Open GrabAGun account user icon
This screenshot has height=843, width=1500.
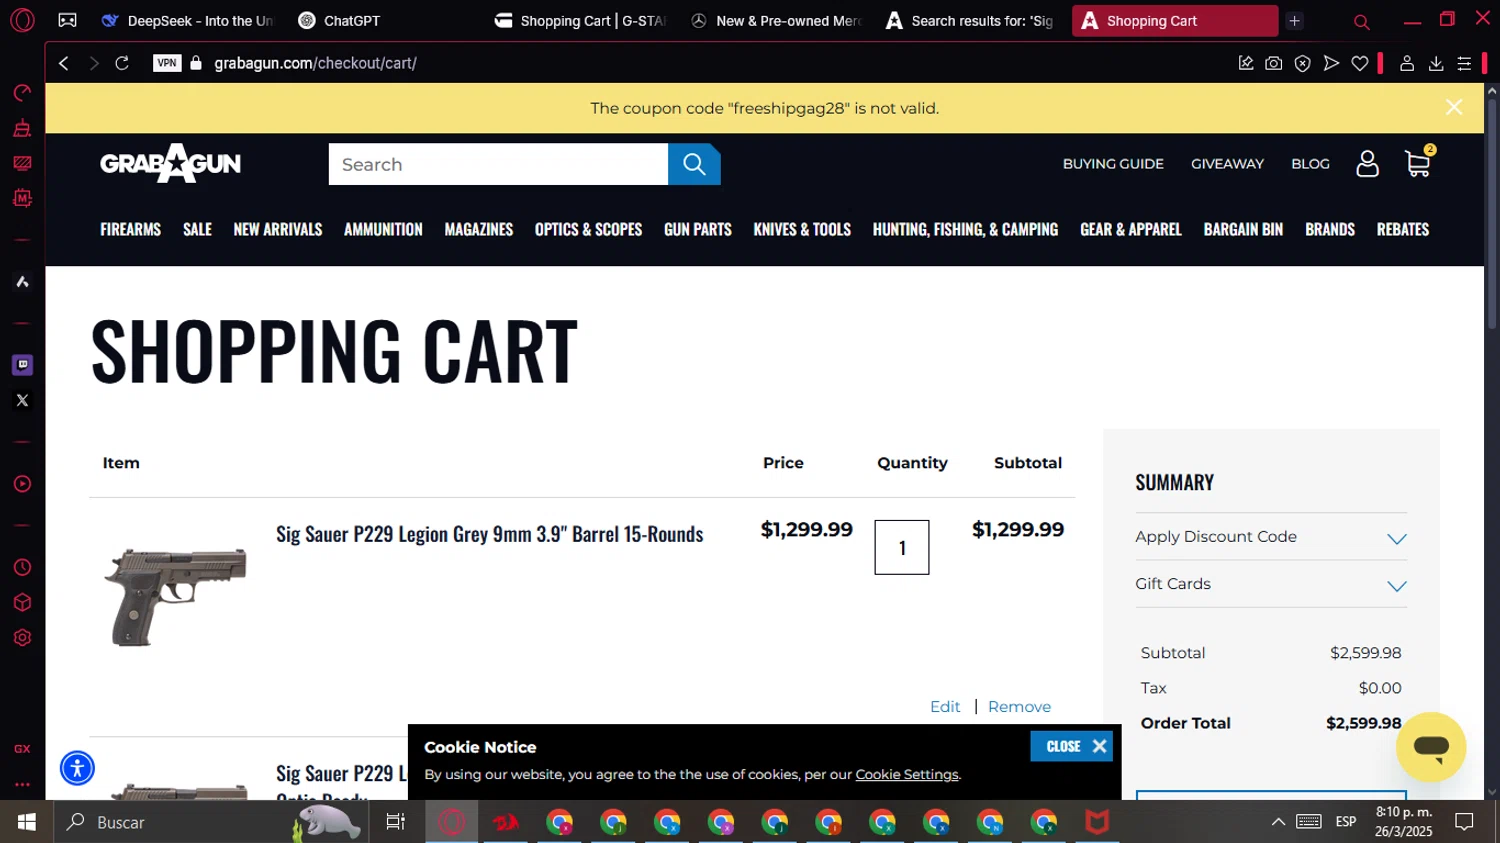(1367, 164)
